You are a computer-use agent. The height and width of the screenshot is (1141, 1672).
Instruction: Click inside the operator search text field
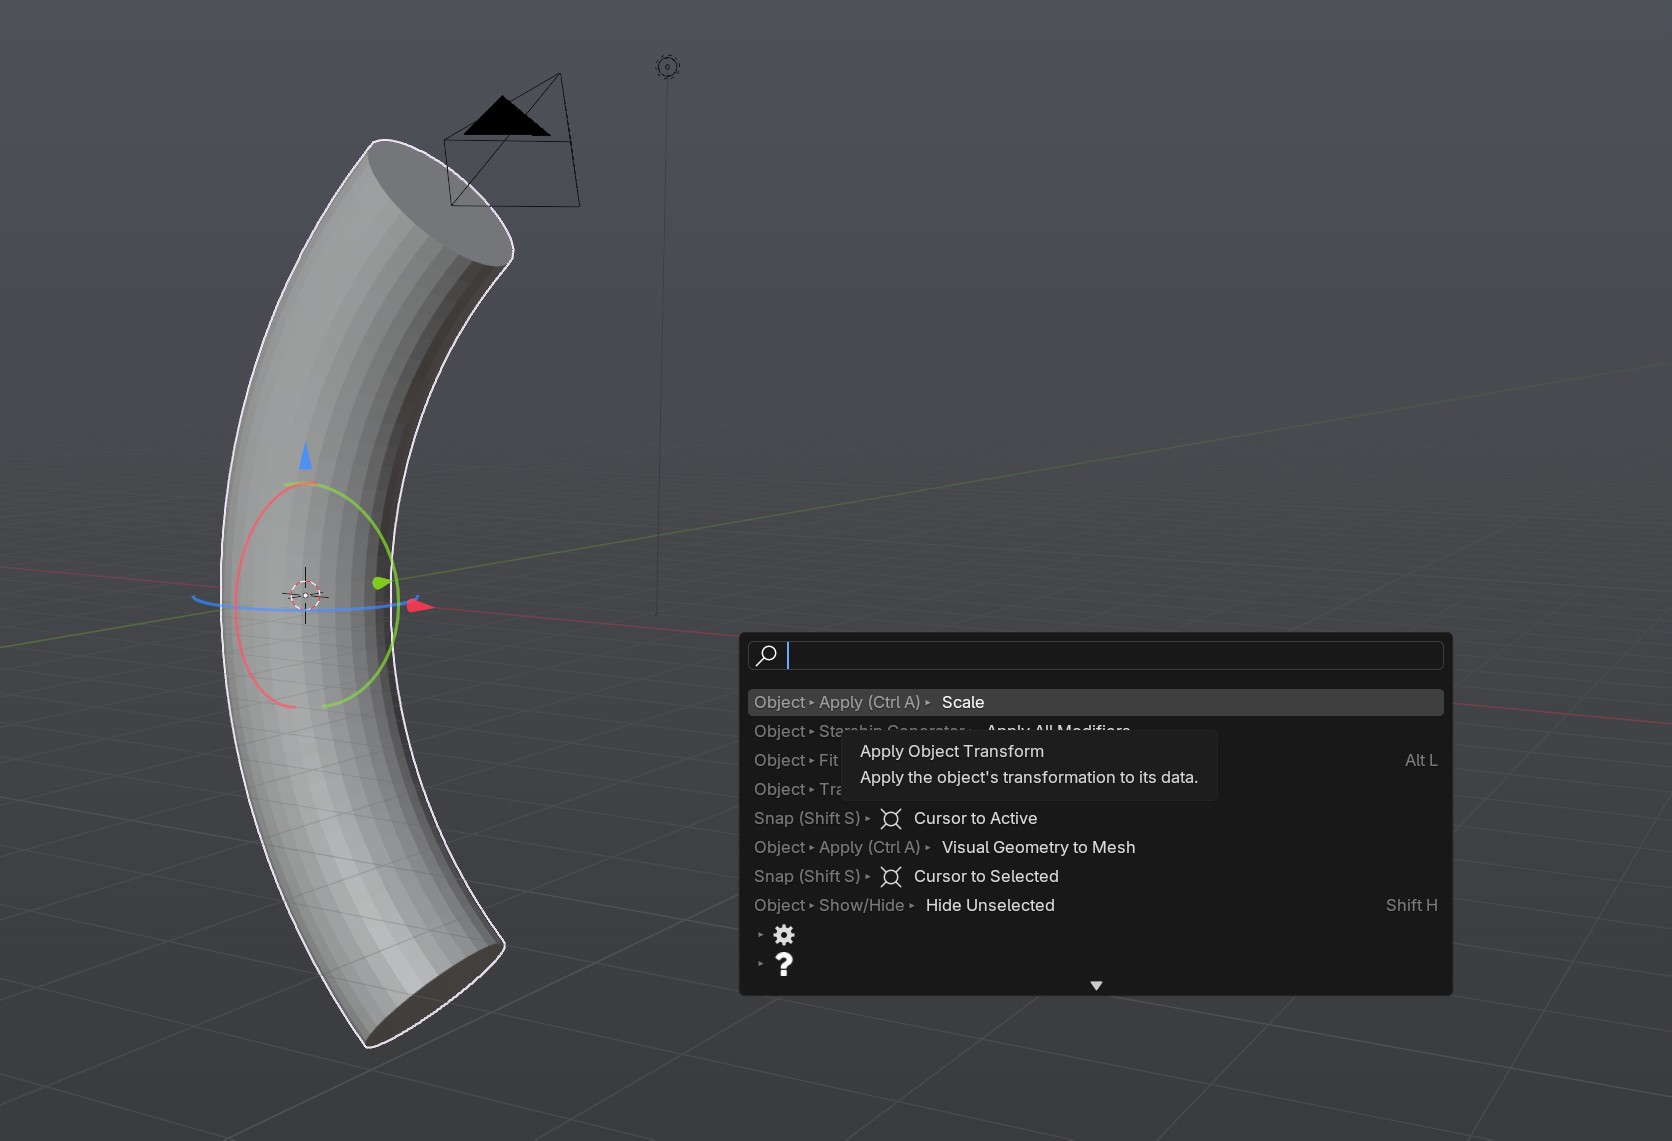pos(1110,656)
